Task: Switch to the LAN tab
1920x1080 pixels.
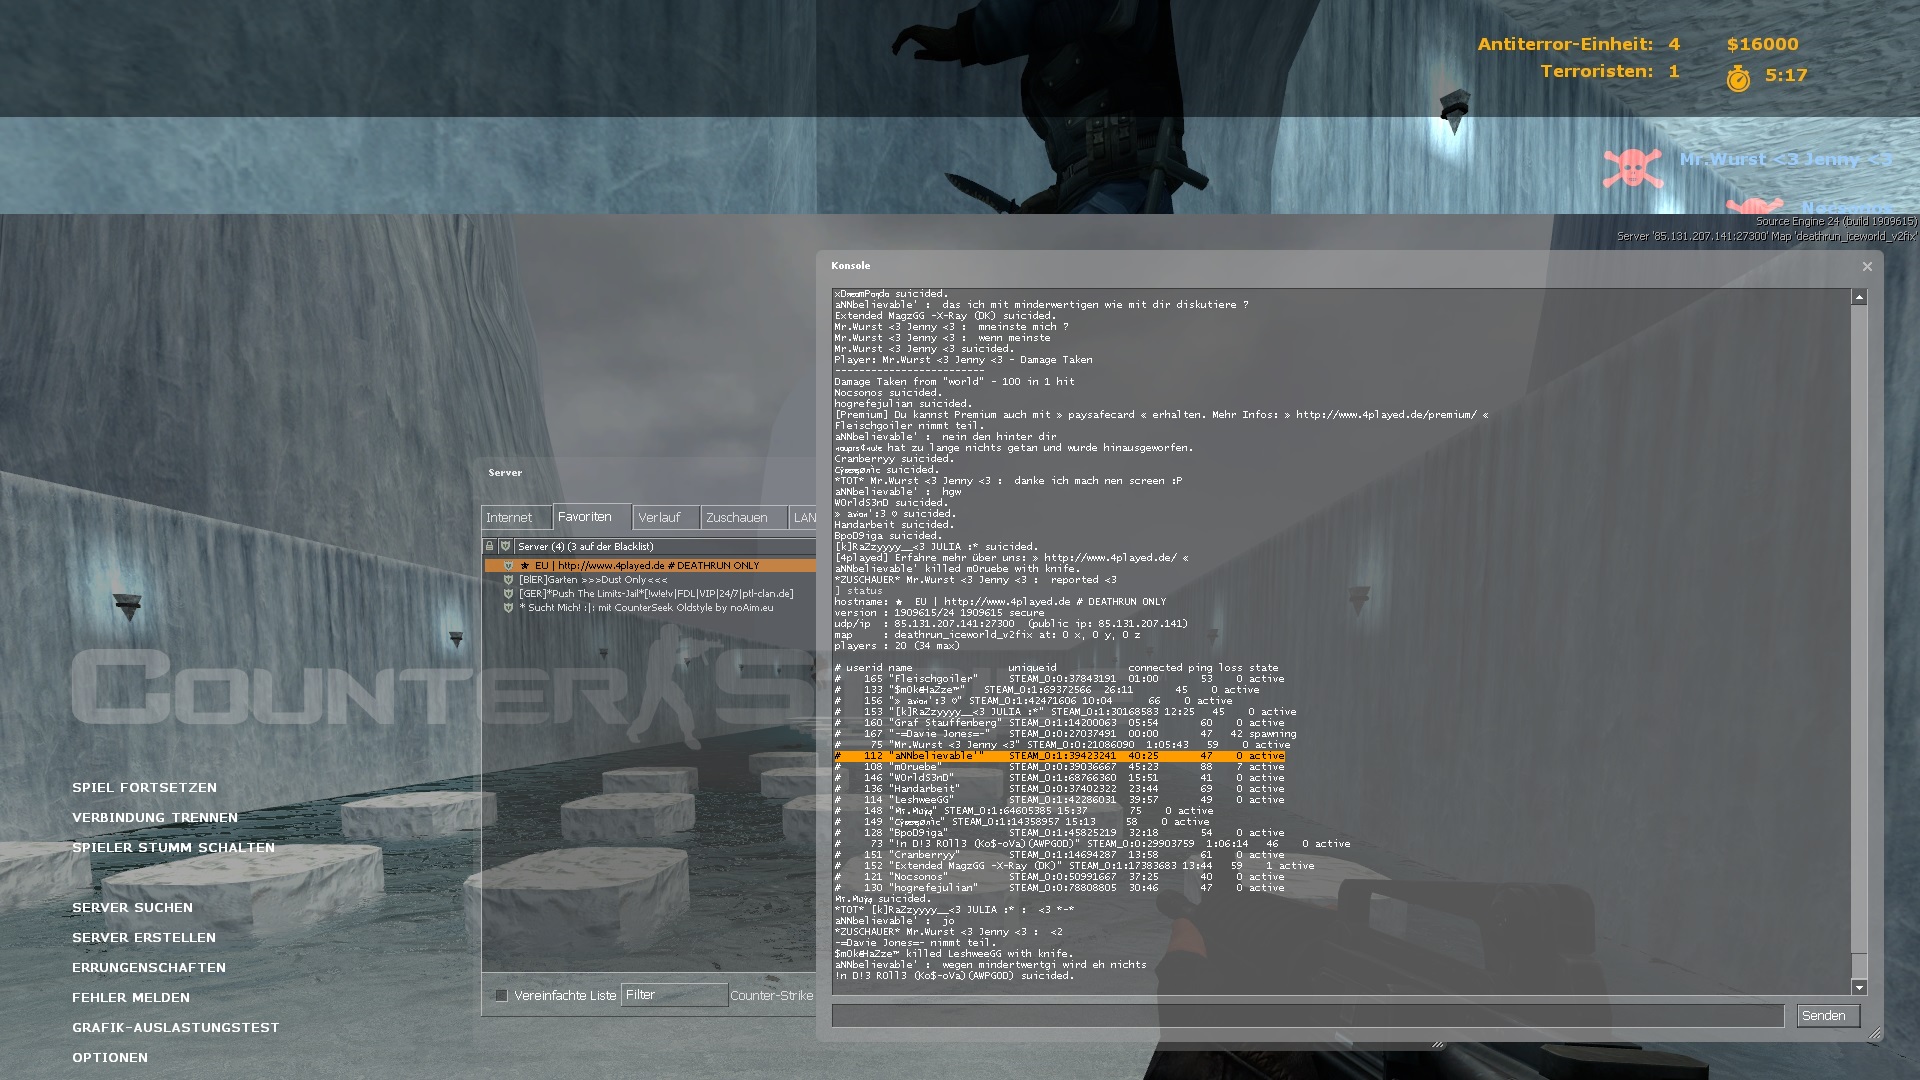Action: 803,517
